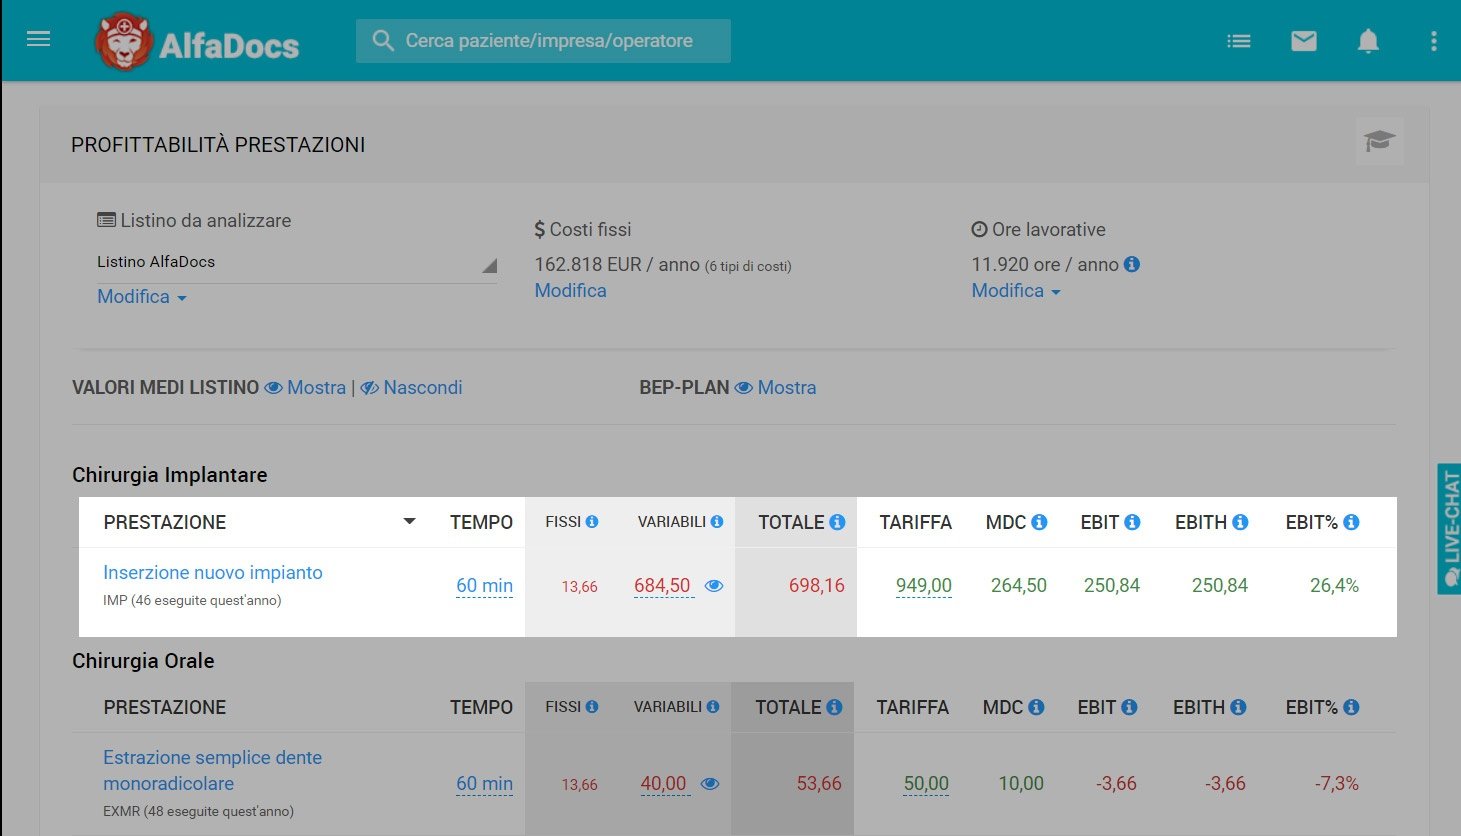
Task: Open Modifica dropdown under Listino
Action: pos(141,297)
